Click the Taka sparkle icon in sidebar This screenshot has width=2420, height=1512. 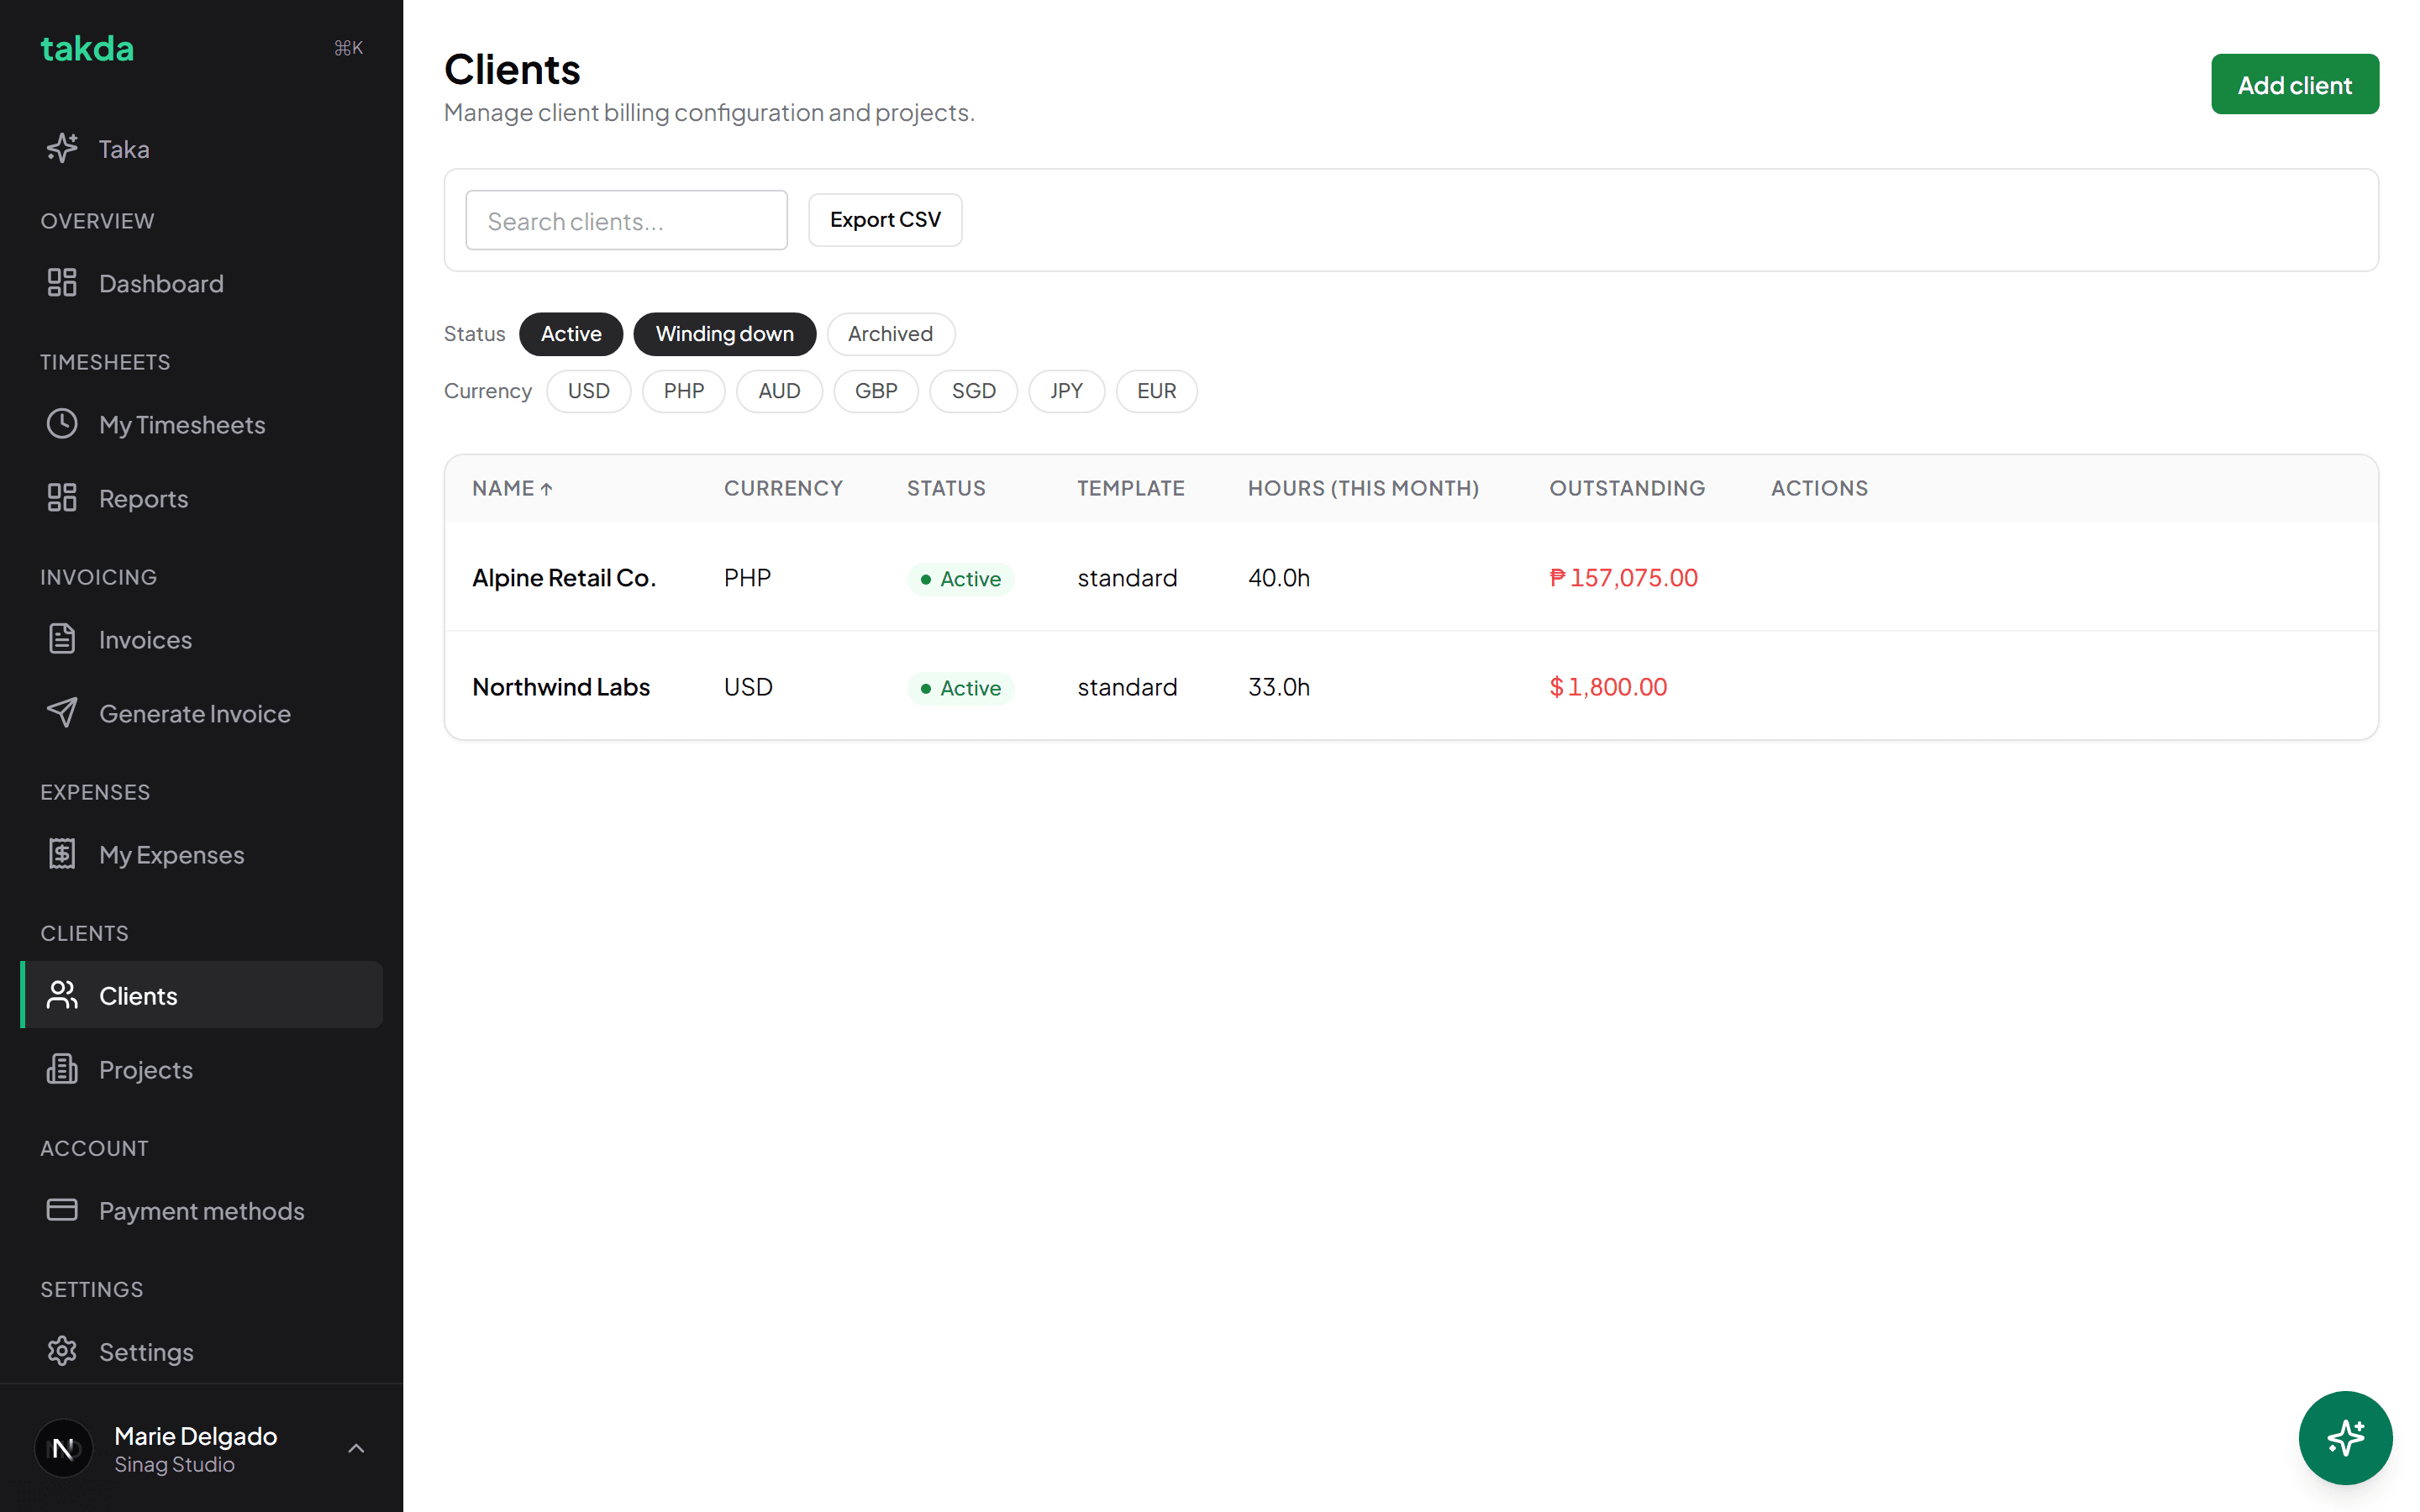(62, 149)
